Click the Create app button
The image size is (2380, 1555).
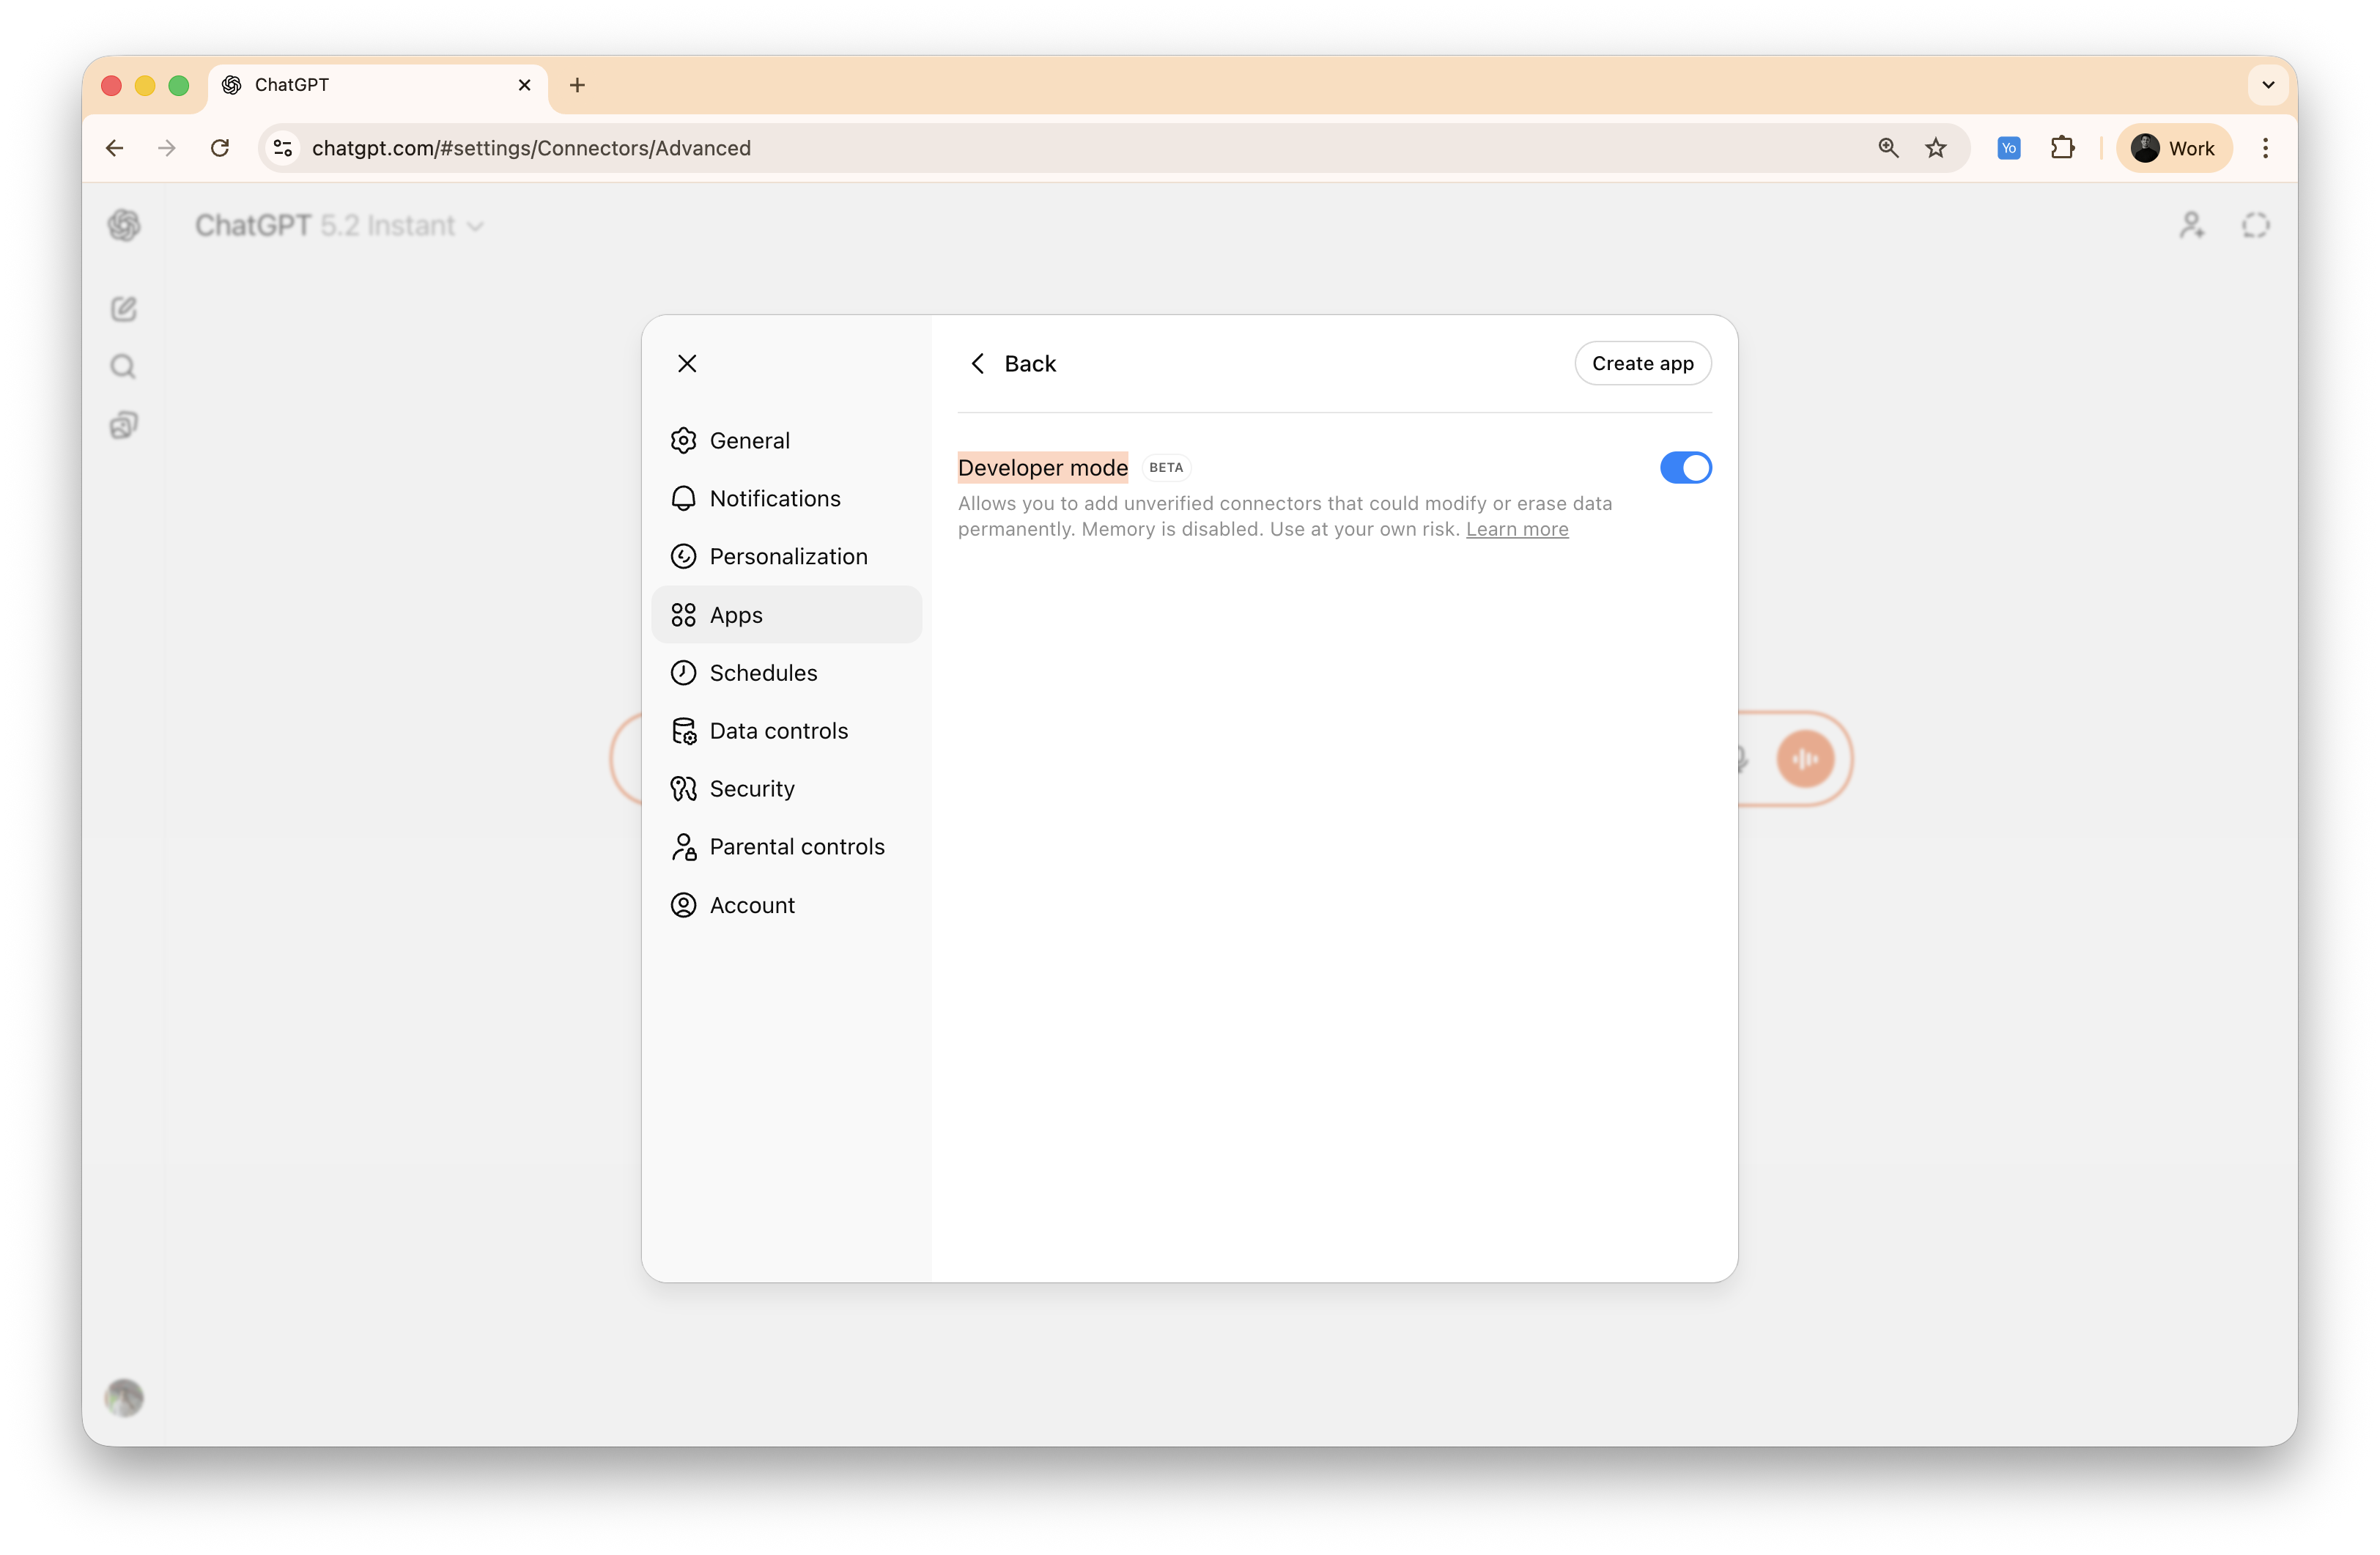pos(1642,363)
